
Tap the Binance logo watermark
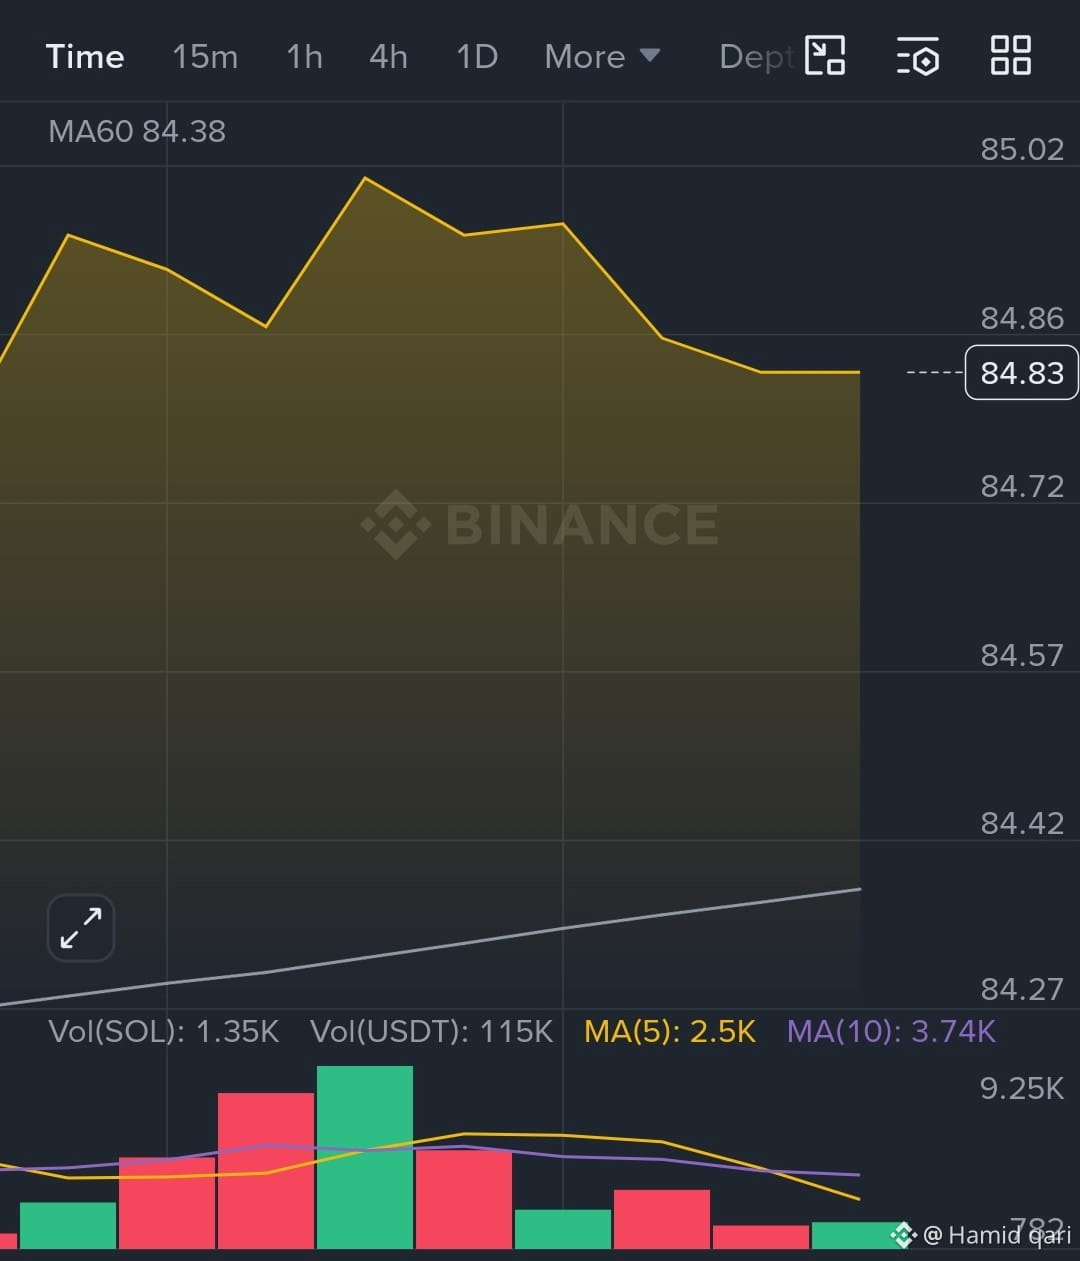tap(540, 524)
